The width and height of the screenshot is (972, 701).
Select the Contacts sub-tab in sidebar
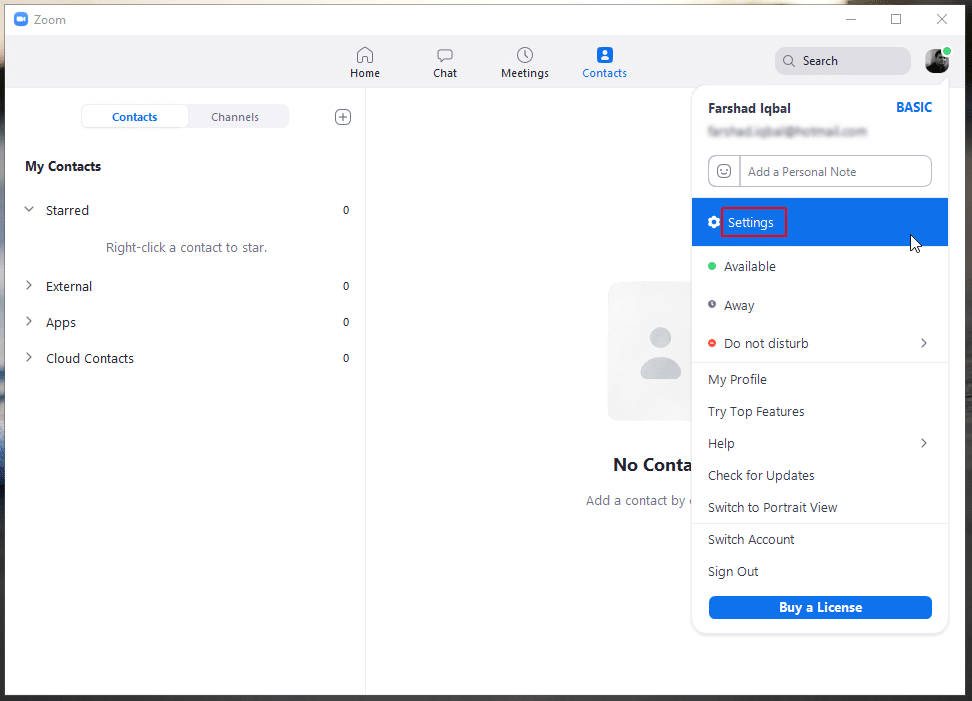[135, 117]
